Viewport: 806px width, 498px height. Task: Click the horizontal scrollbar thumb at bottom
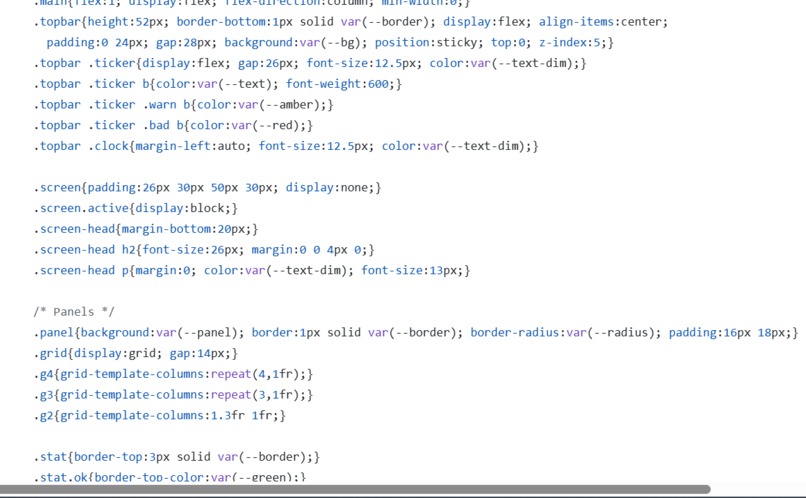point(355,489)
